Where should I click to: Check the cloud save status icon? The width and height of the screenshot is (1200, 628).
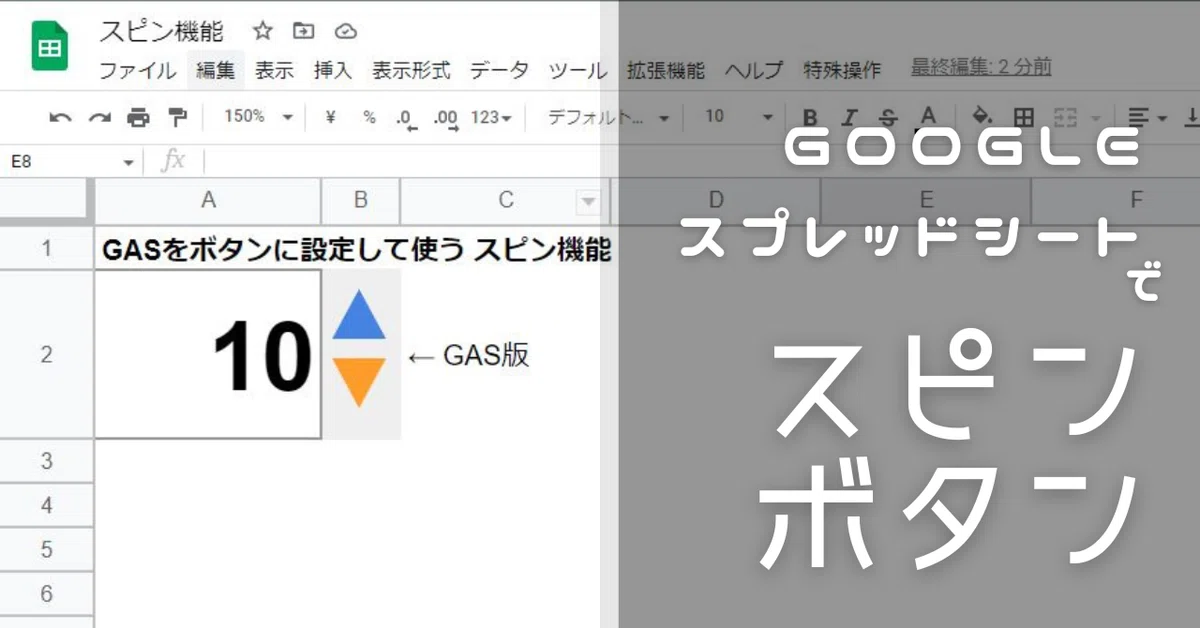(345, 32)
